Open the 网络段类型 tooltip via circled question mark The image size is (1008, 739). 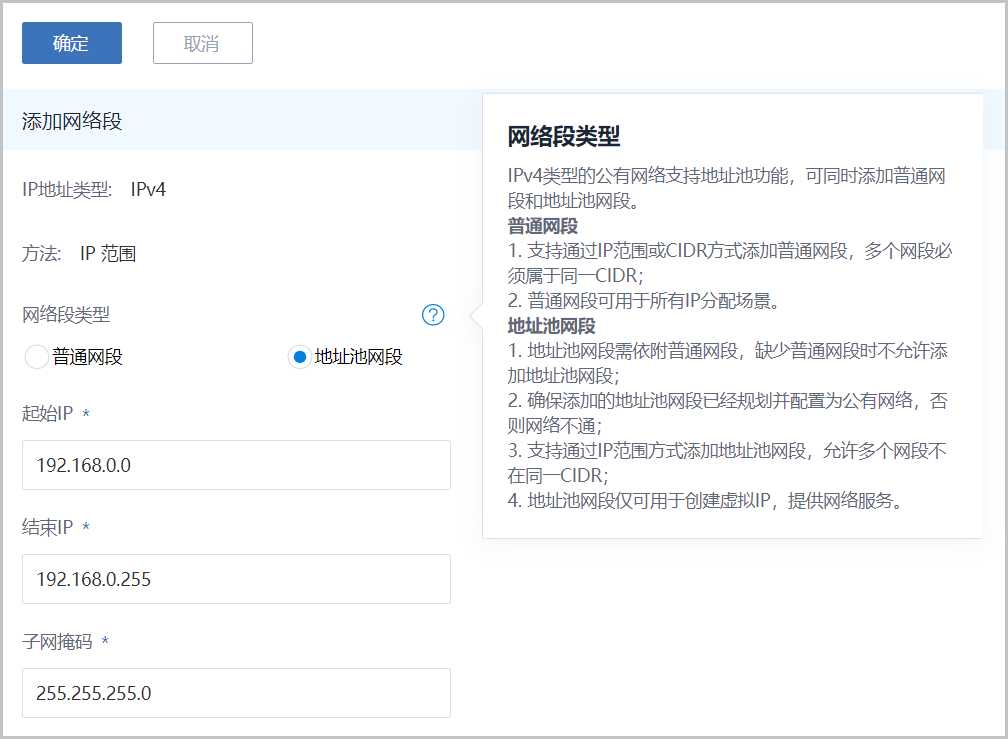[433, 315]
